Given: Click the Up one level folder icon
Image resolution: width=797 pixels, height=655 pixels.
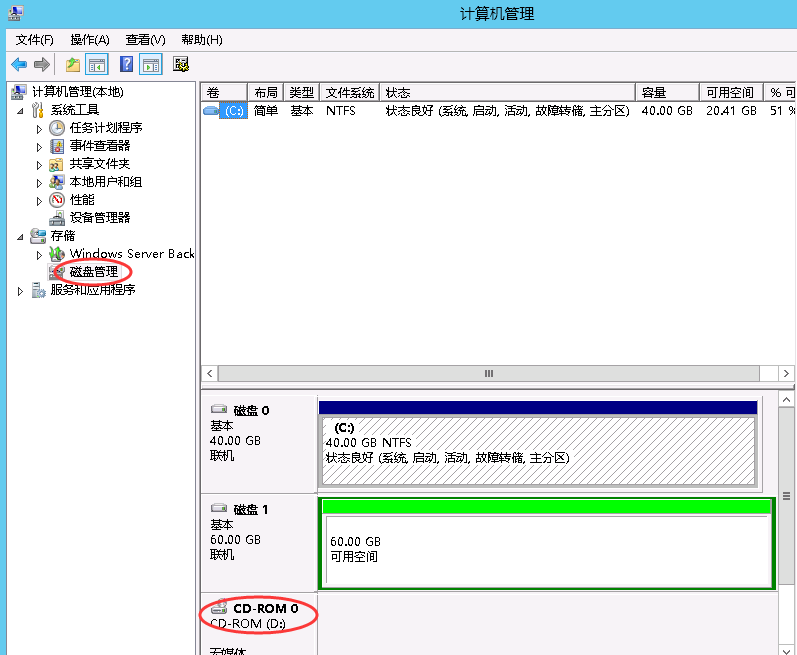Looking at the screenshot, I should pos(73,65).
